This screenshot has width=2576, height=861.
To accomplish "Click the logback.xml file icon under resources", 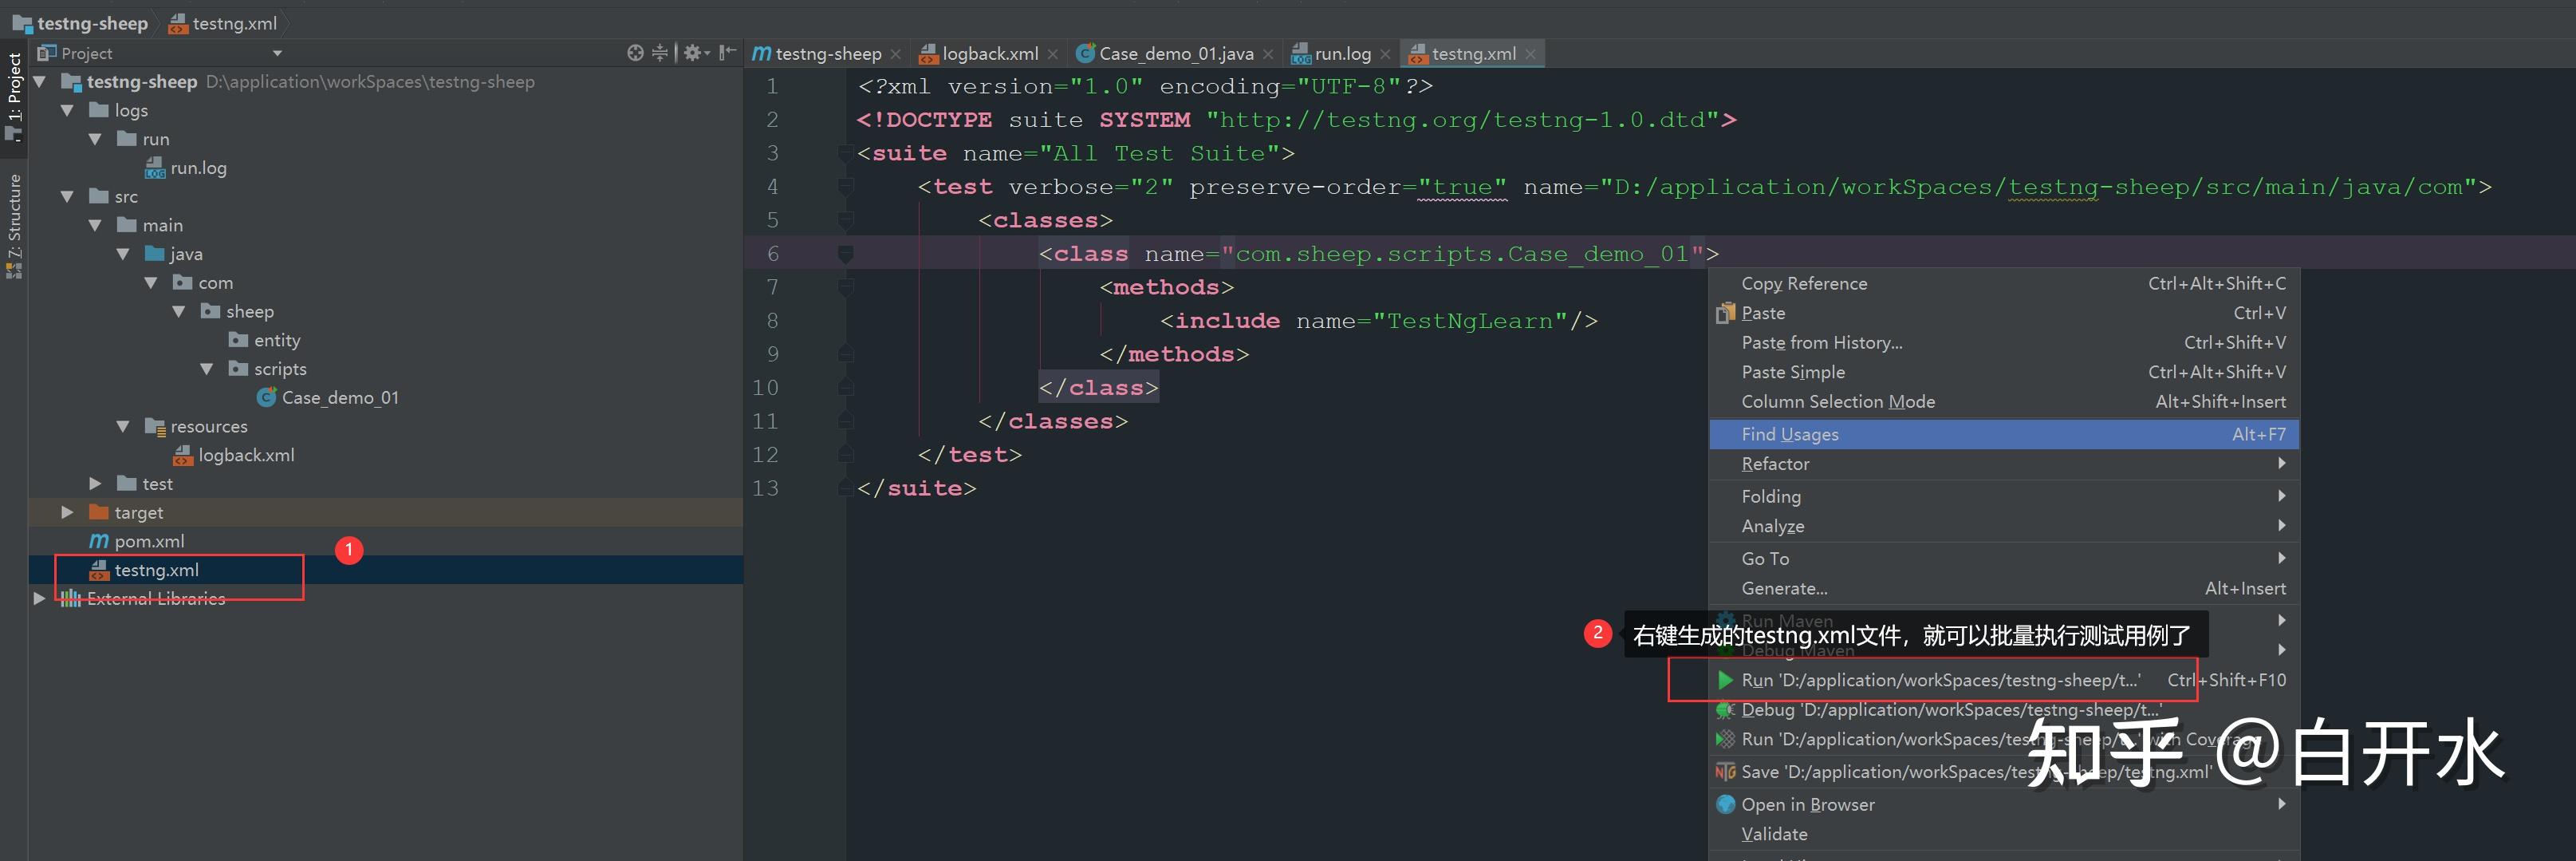I will [x=183, y=455].
